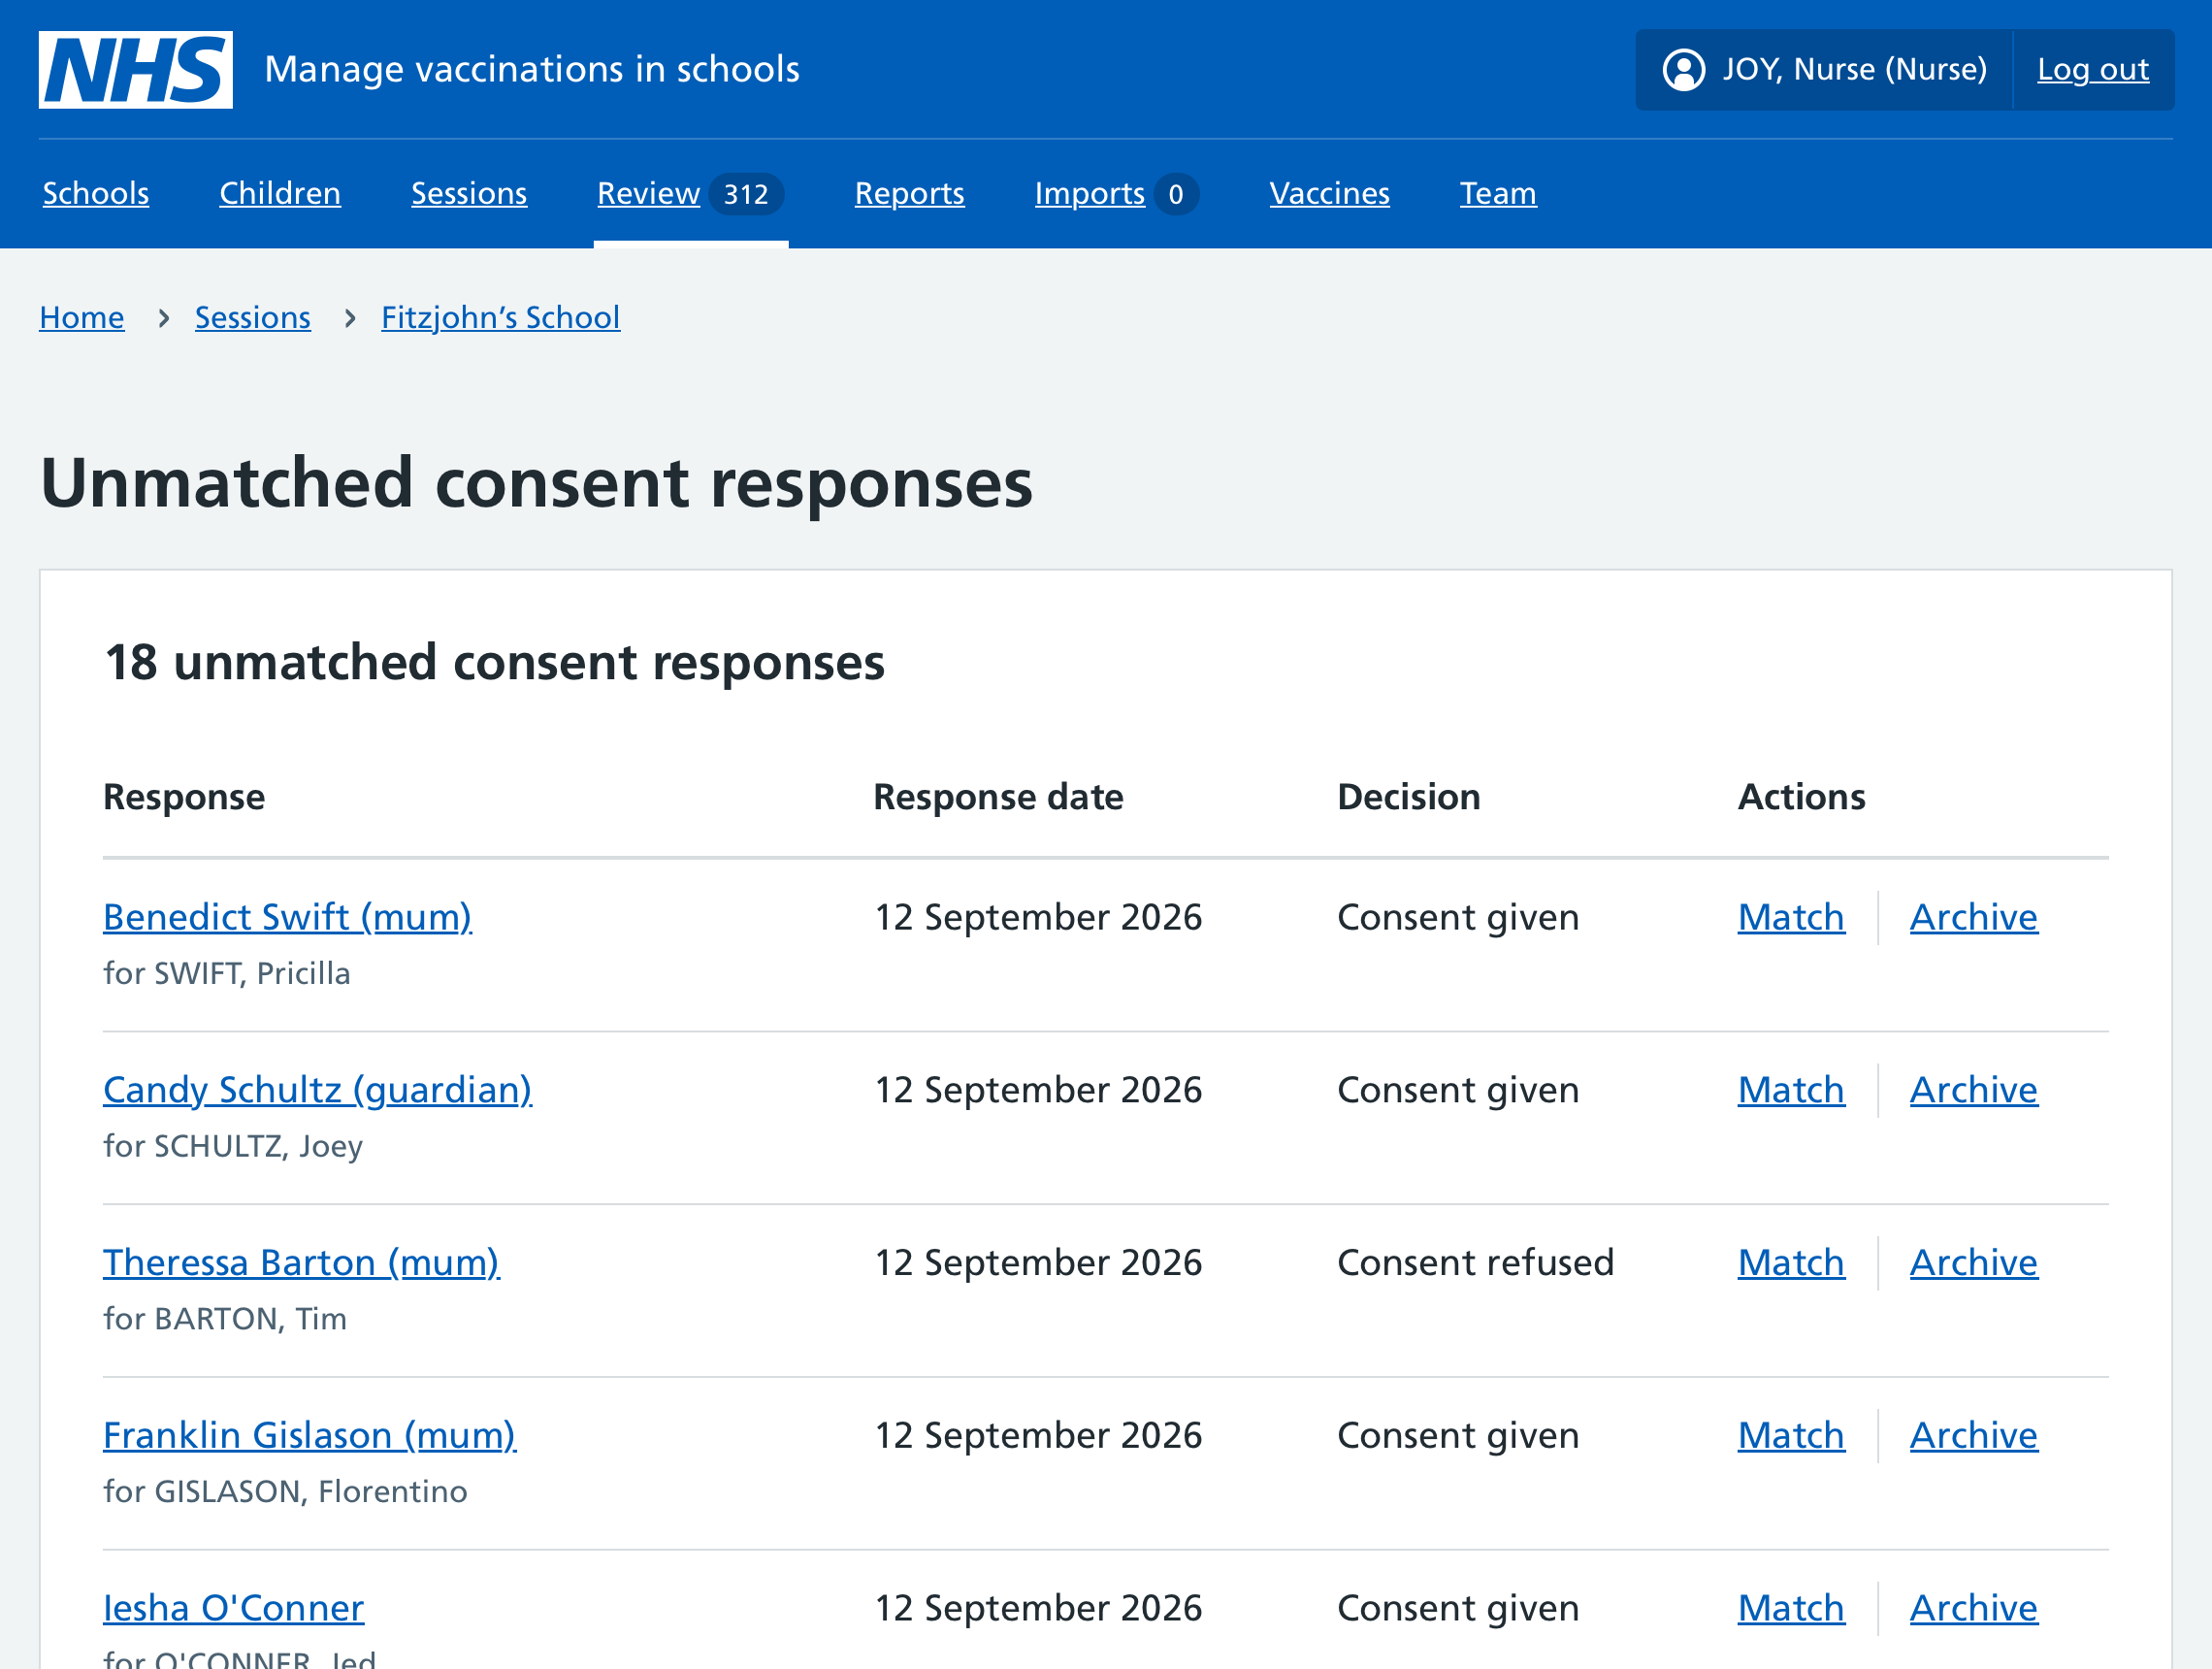The image size is (2212, 1669).
Task: Match the Franklin Gislason response
Action: point(1791,1436)
